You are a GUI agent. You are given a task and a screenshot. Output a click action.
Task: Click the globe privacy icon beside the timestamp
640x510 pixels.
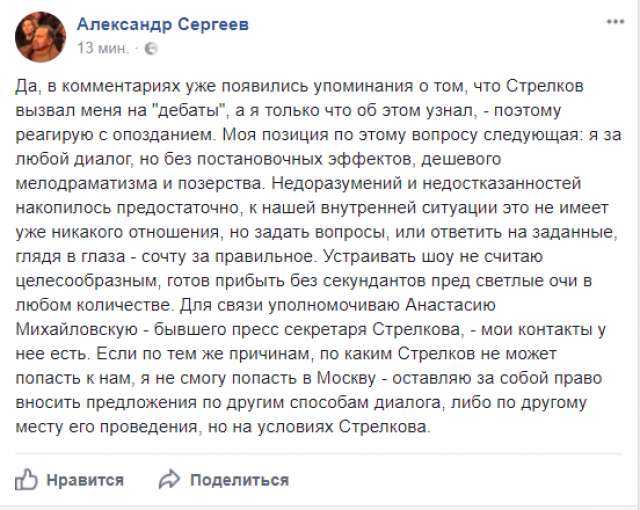(151, 47)
